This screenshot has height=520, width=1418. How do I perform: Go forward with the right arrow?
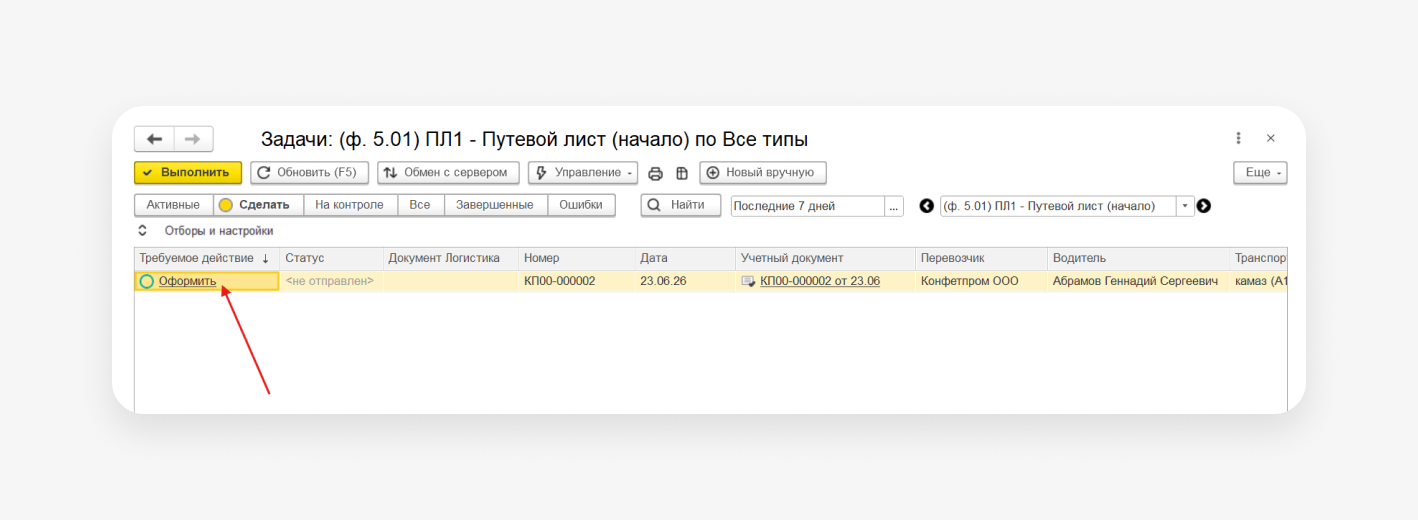194,139
